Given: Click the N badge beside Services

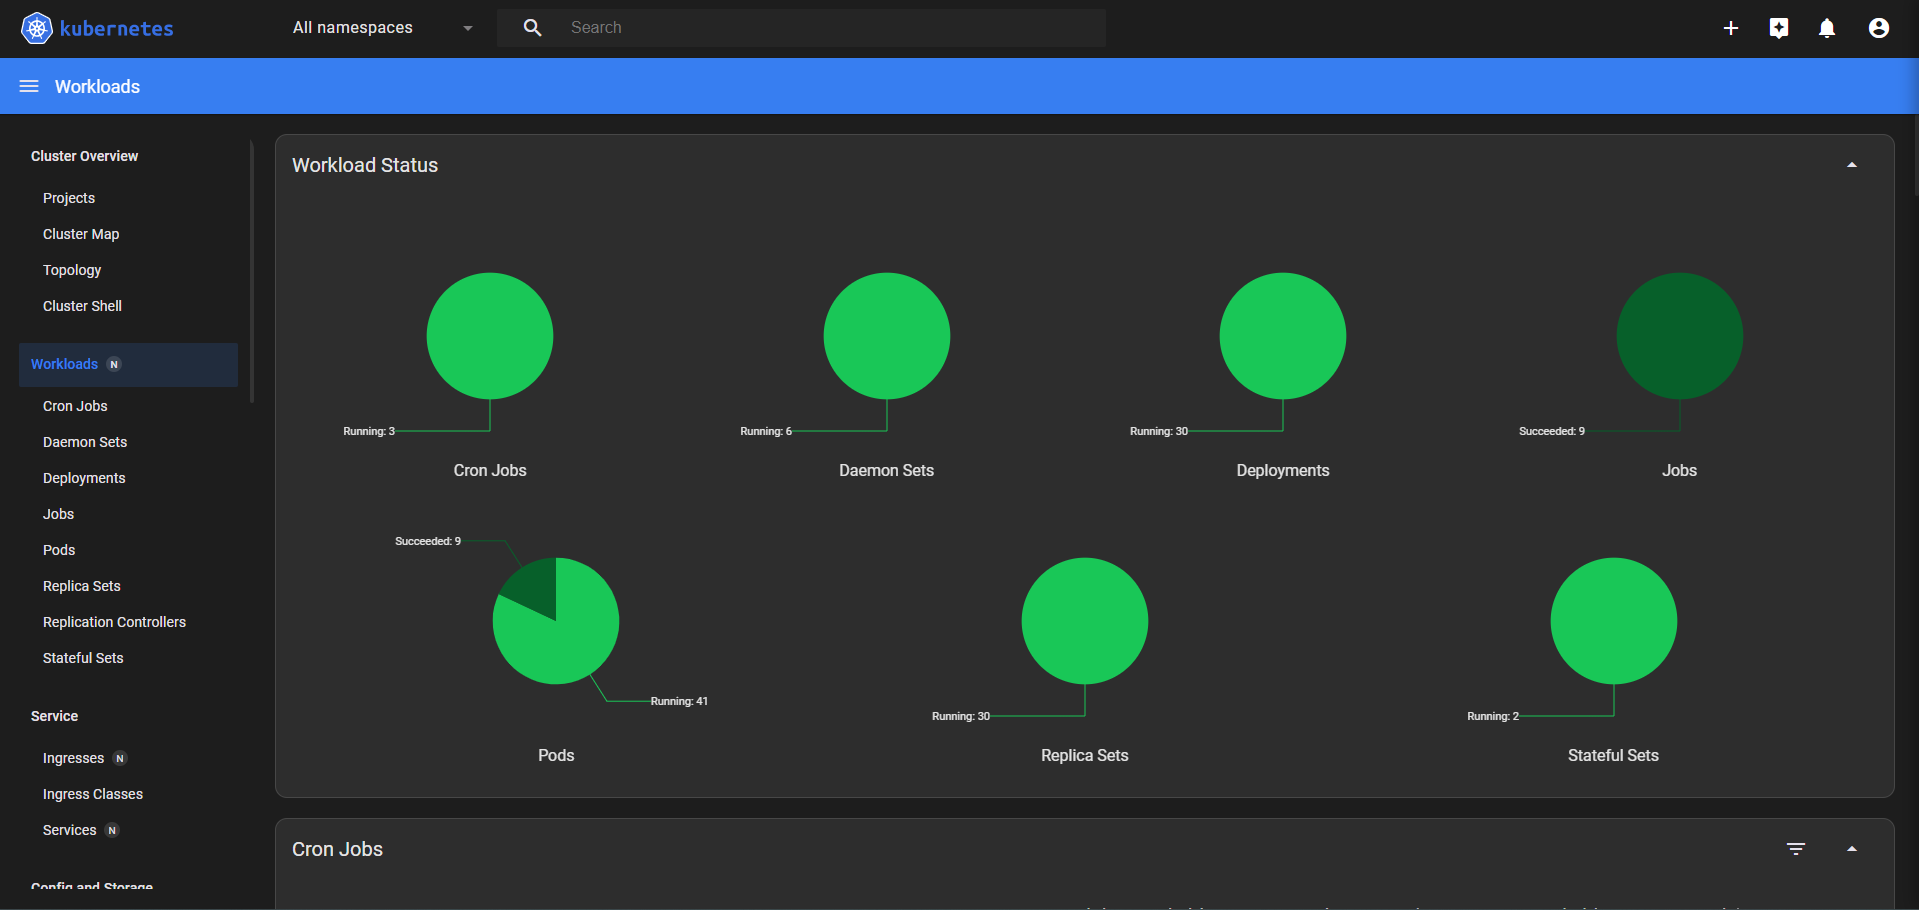Looking at the screenshot, I should (x=112, y=830).
